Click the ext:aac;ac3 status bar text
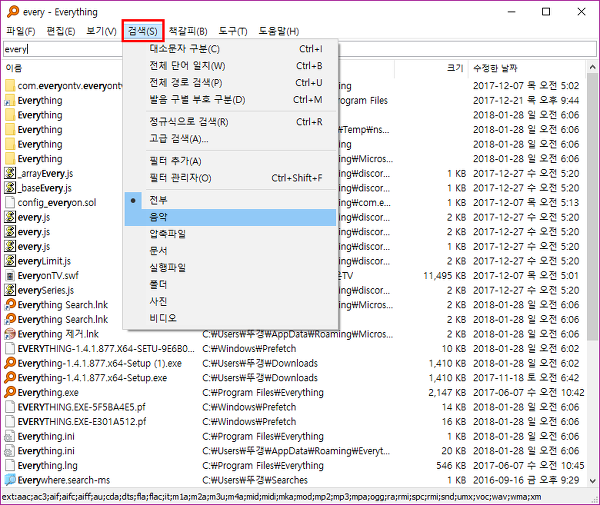Viewport: 600px width, 505px height. click(271, 497)
